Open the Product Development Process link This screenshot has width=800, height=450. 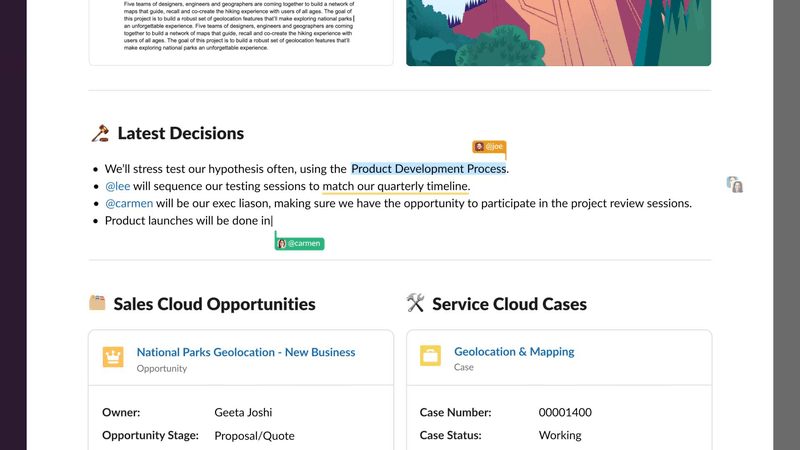[x=429, y=169]
